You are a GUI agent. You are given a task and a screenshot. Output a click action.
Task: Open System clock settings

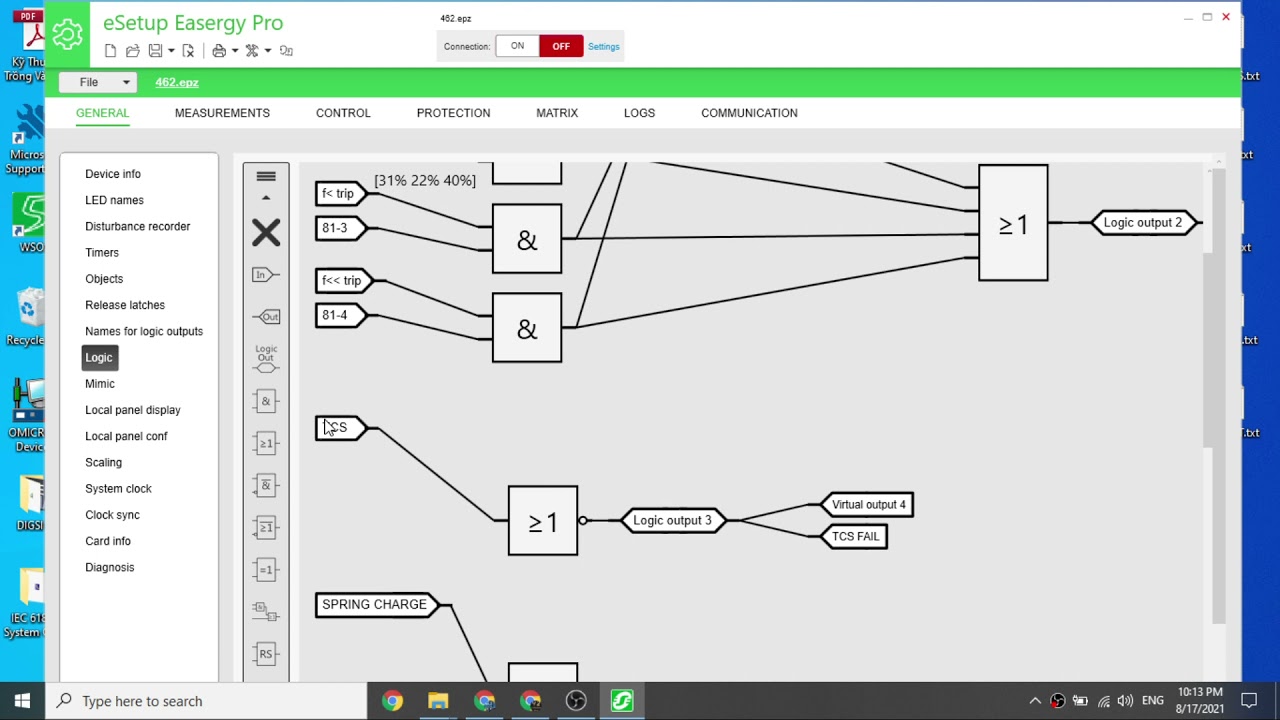point(118,488)
